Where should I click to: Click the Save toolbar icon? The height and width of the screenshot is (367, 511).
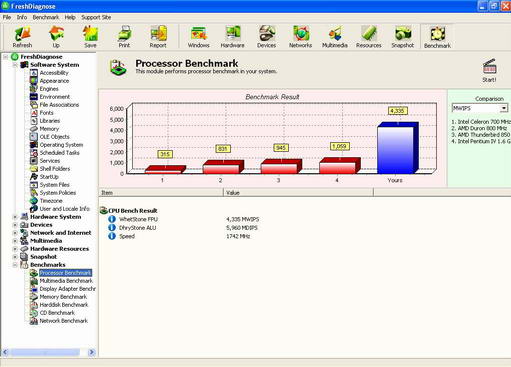click(x=90, y=37)
